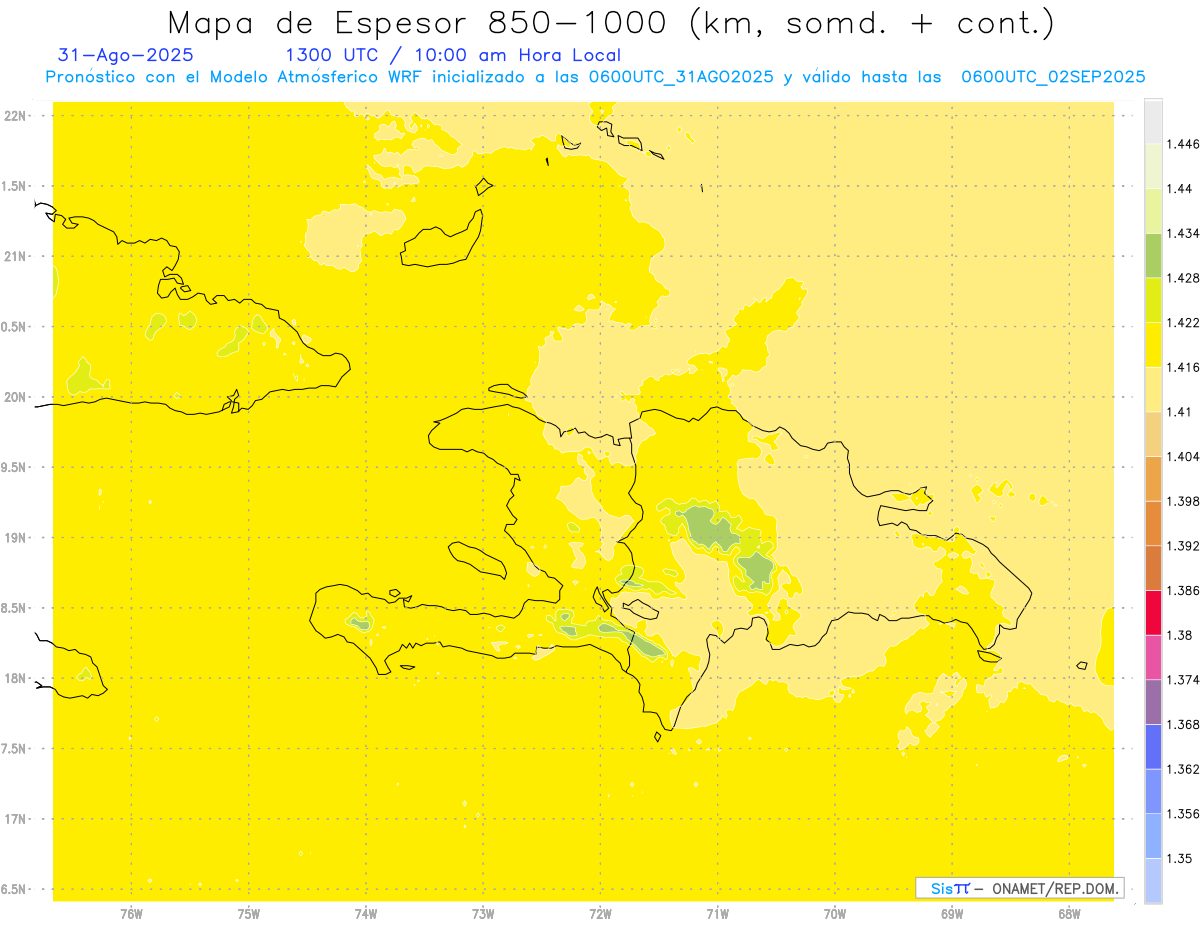Pick the yellow-green legend swatch between 1.422 and 1.428
This screenshot has width=1200, height=927.
[x=1153, y=300]
